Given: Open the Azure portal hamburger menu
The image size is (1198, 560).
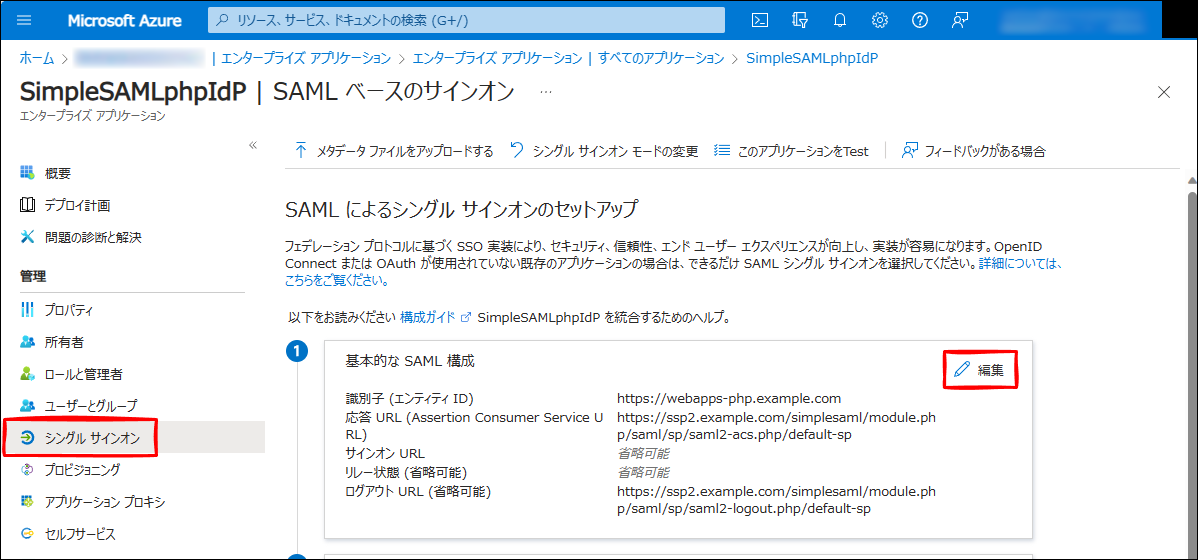Looking at the screenshot, I should [x=25, y=20].
